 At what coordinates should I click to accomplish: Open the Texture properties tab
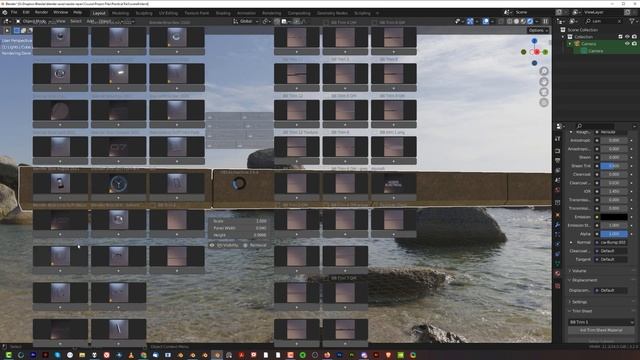(x=558, y=286)
